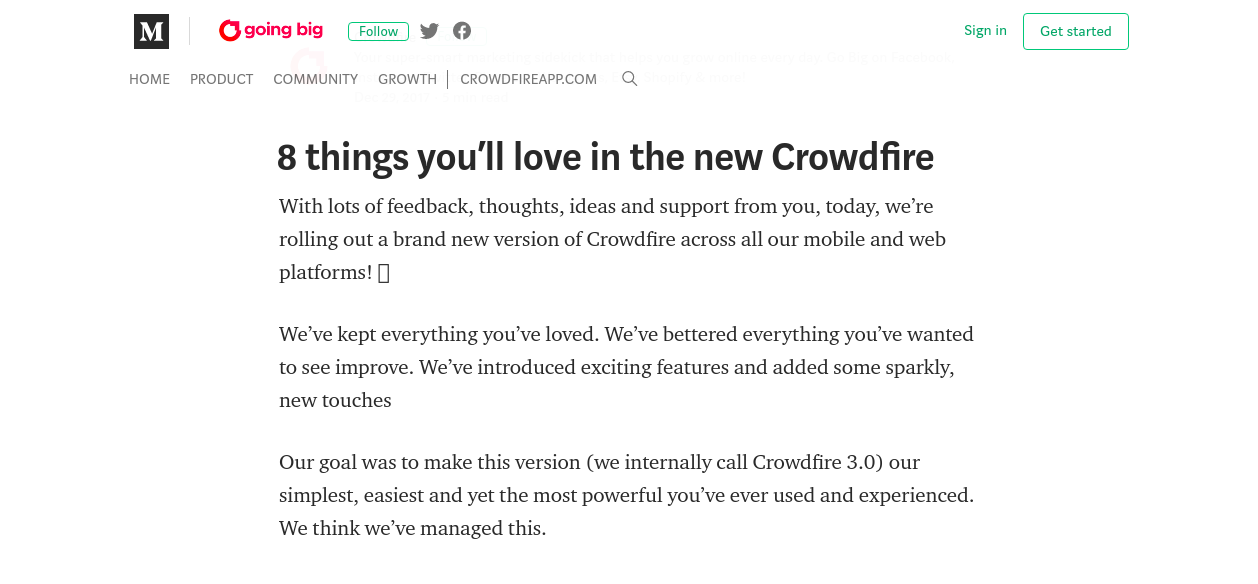This screenshot has width=1258, height=584.
Task: Visit the CROWDFIREAPP.COM link
Action: [x=529, y=79]
